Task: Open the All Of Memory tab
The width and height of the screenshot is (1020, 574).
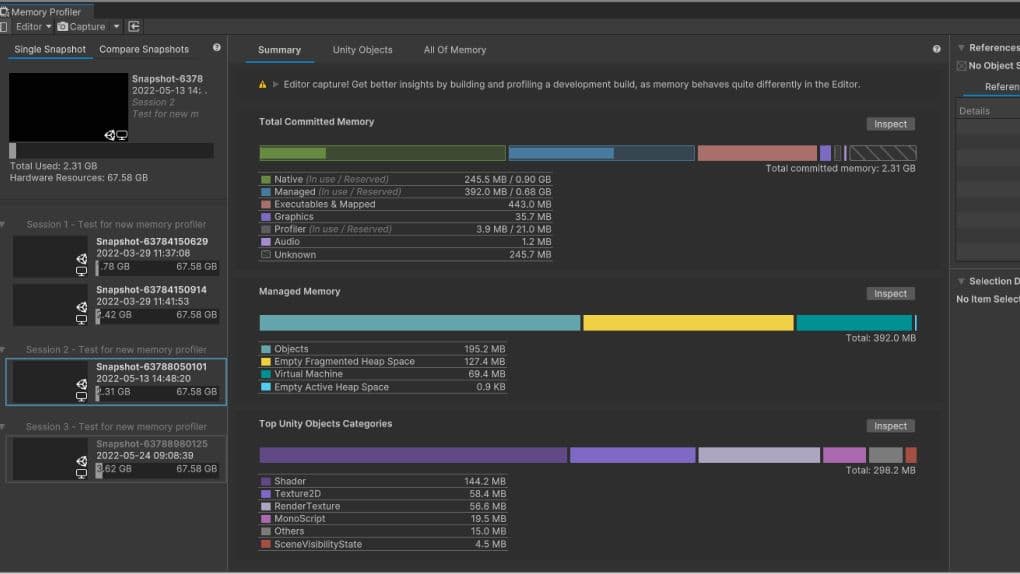Action: click(455, 50)
